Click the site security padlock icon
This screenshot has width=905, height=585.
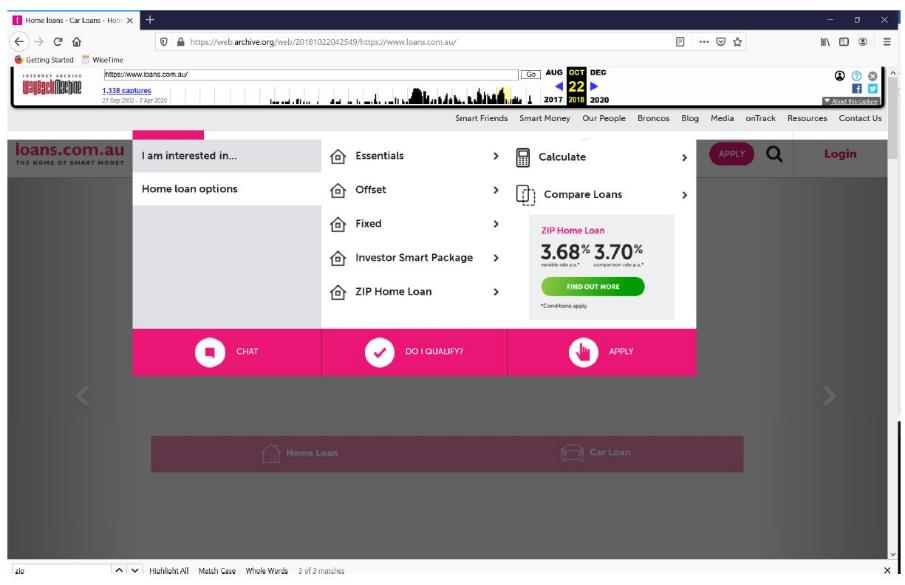(x=181, y=42)
